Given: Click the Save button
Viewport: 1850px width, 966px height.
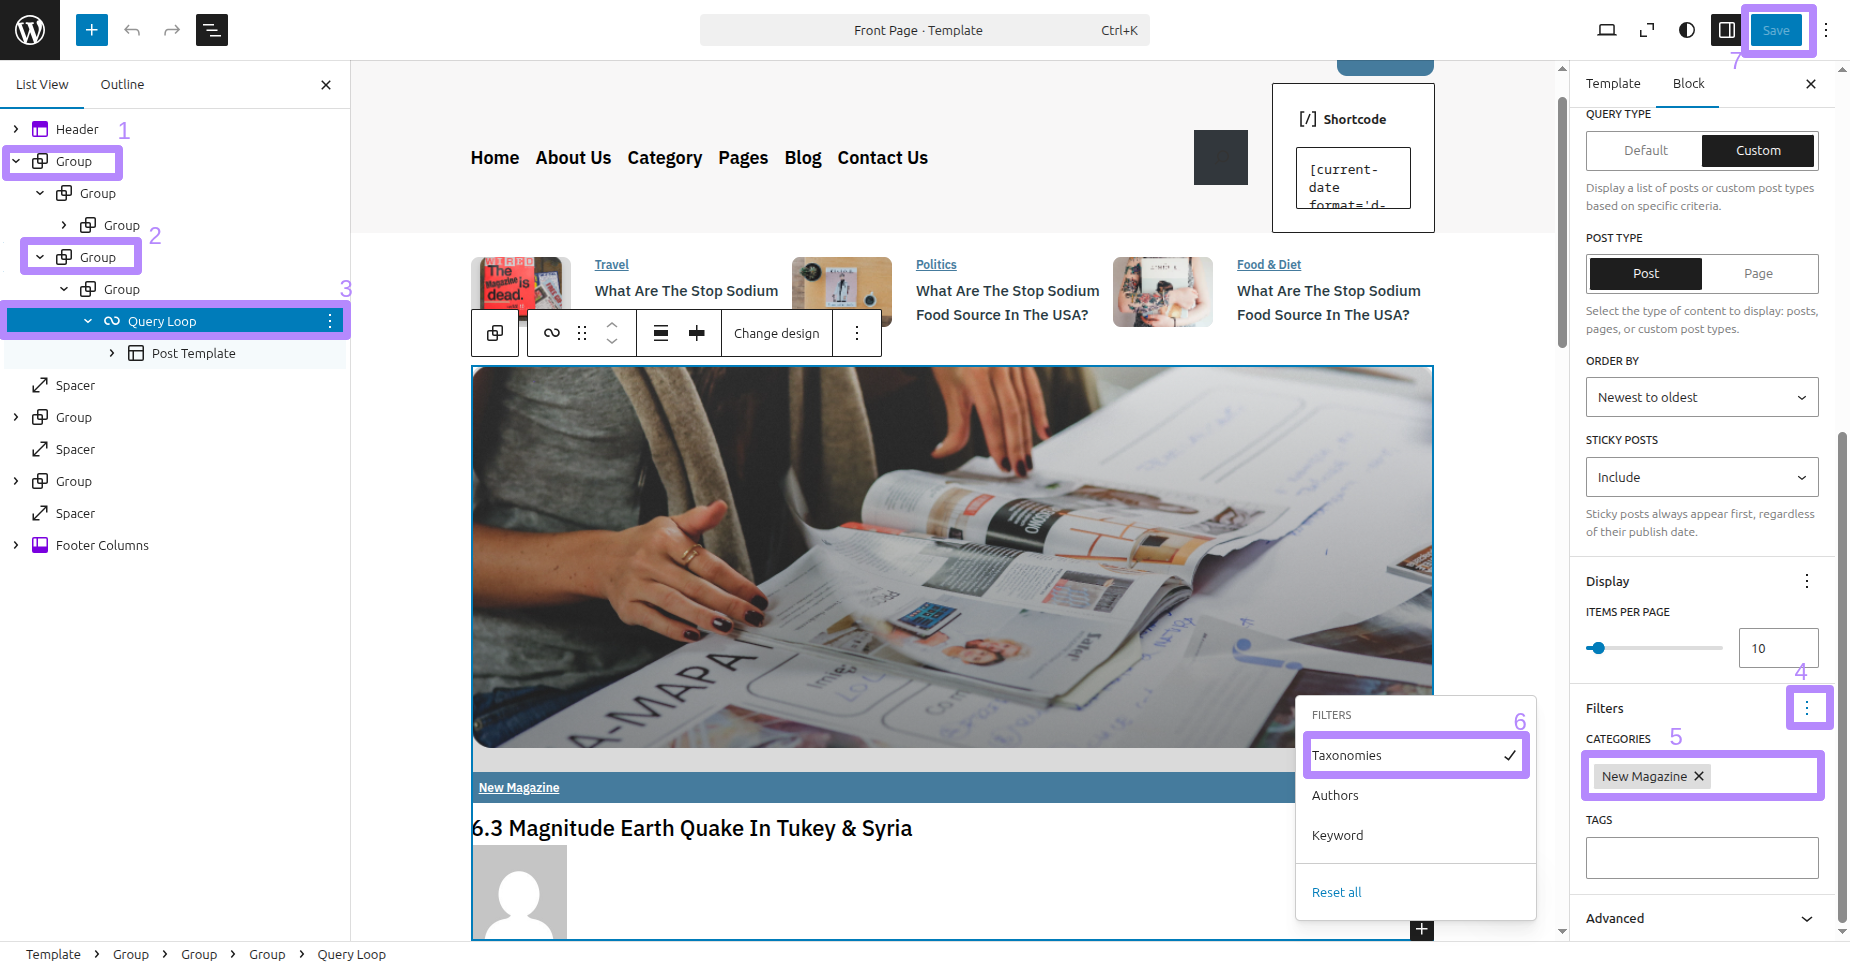Looking at the screenshot, I should 1776,30.
